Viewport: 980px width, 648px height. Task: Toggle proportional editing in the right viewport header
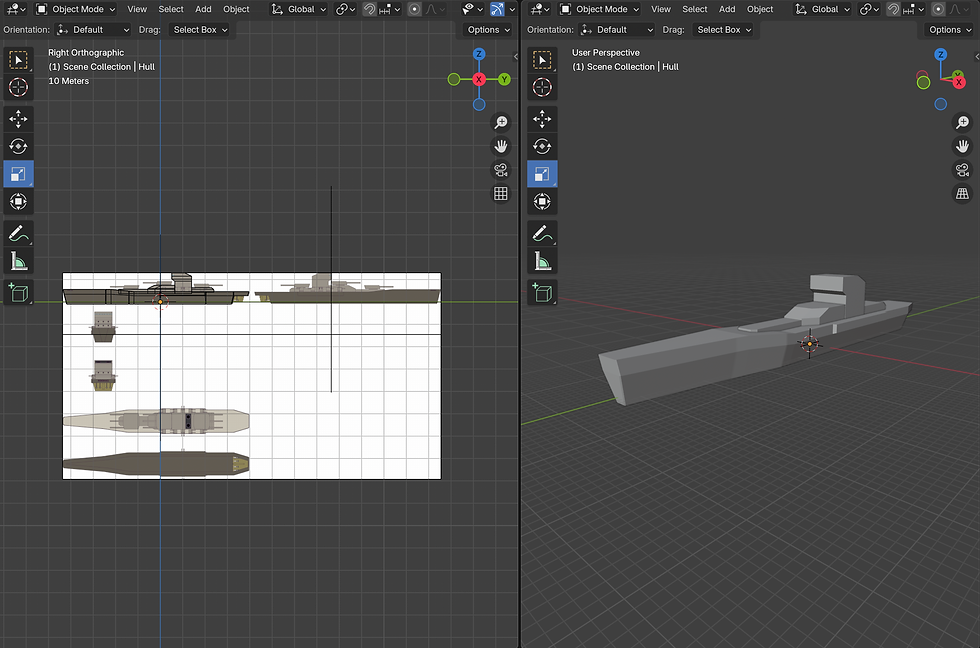(938, 9)
